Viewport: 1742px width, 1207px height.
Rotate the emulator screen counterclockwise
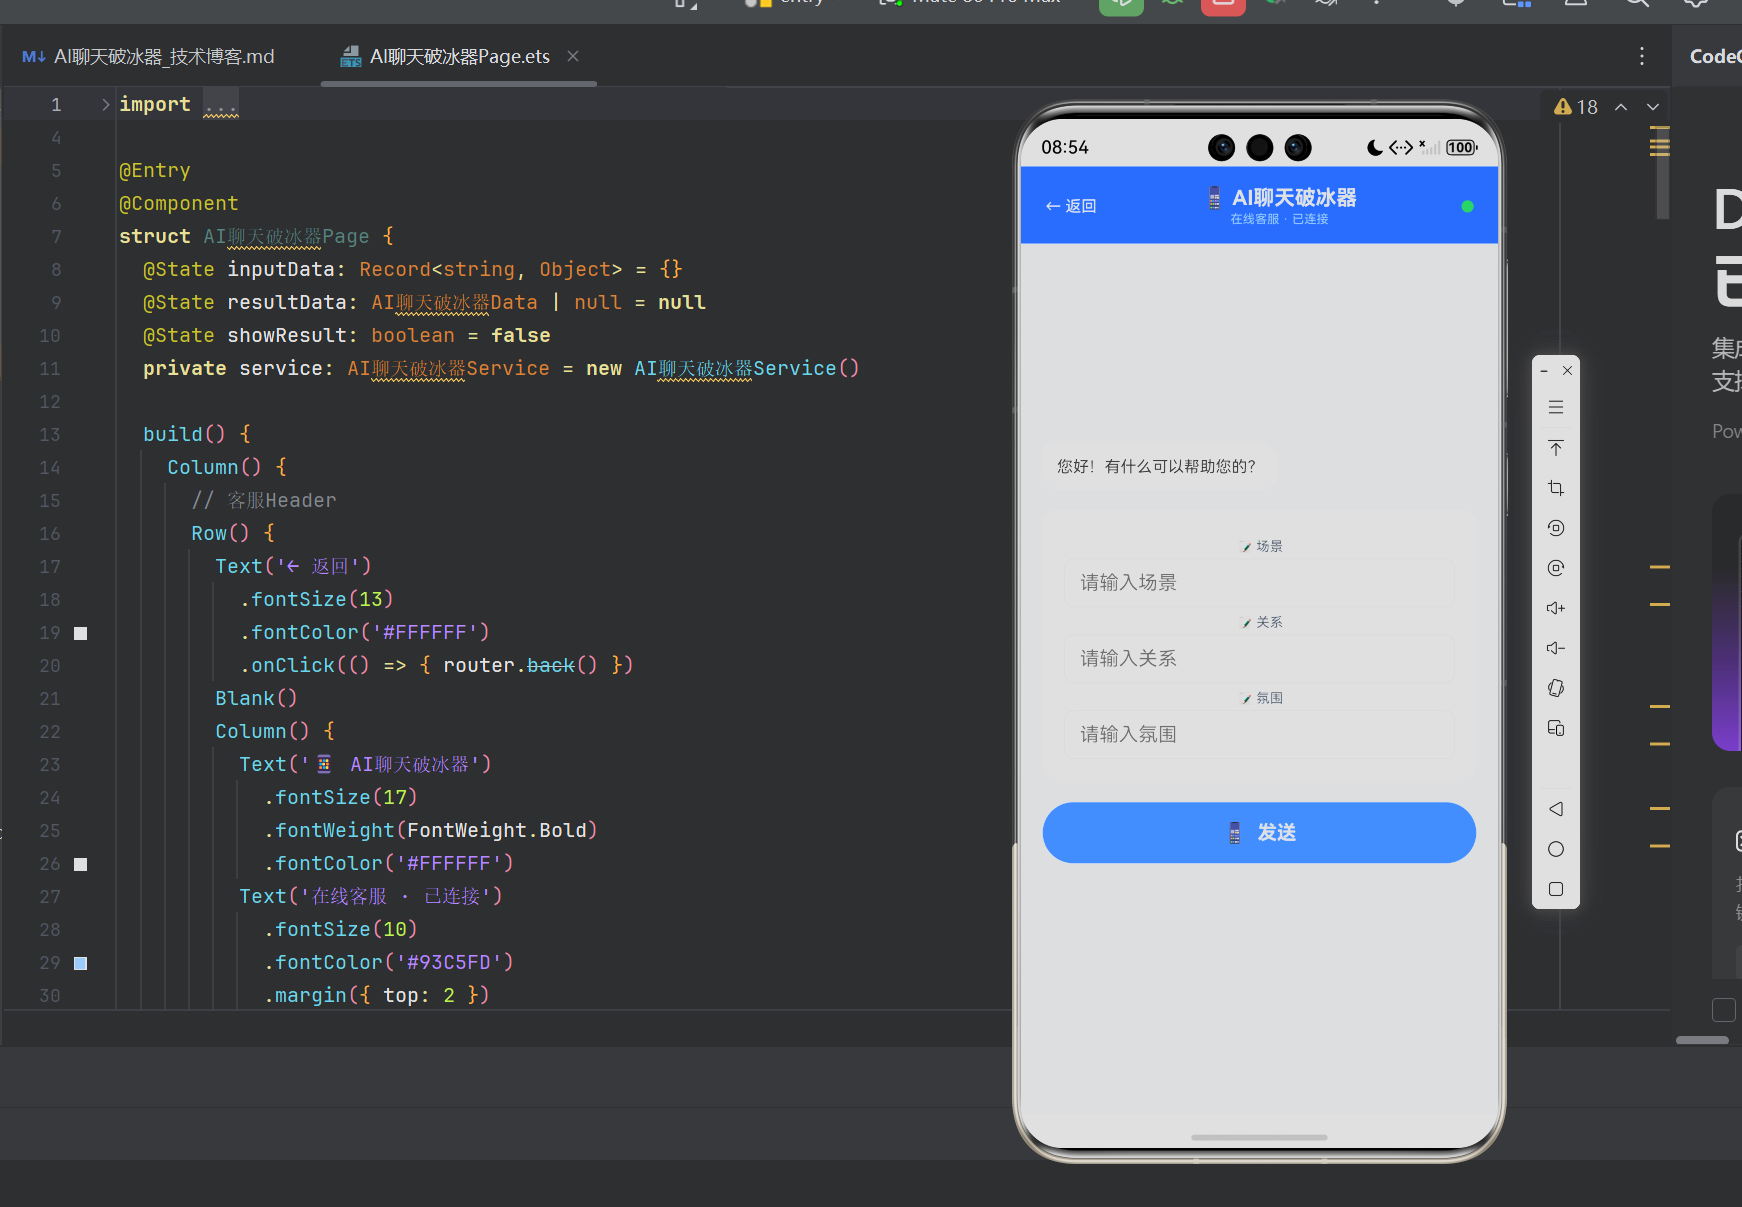(x=1556, y=528)
